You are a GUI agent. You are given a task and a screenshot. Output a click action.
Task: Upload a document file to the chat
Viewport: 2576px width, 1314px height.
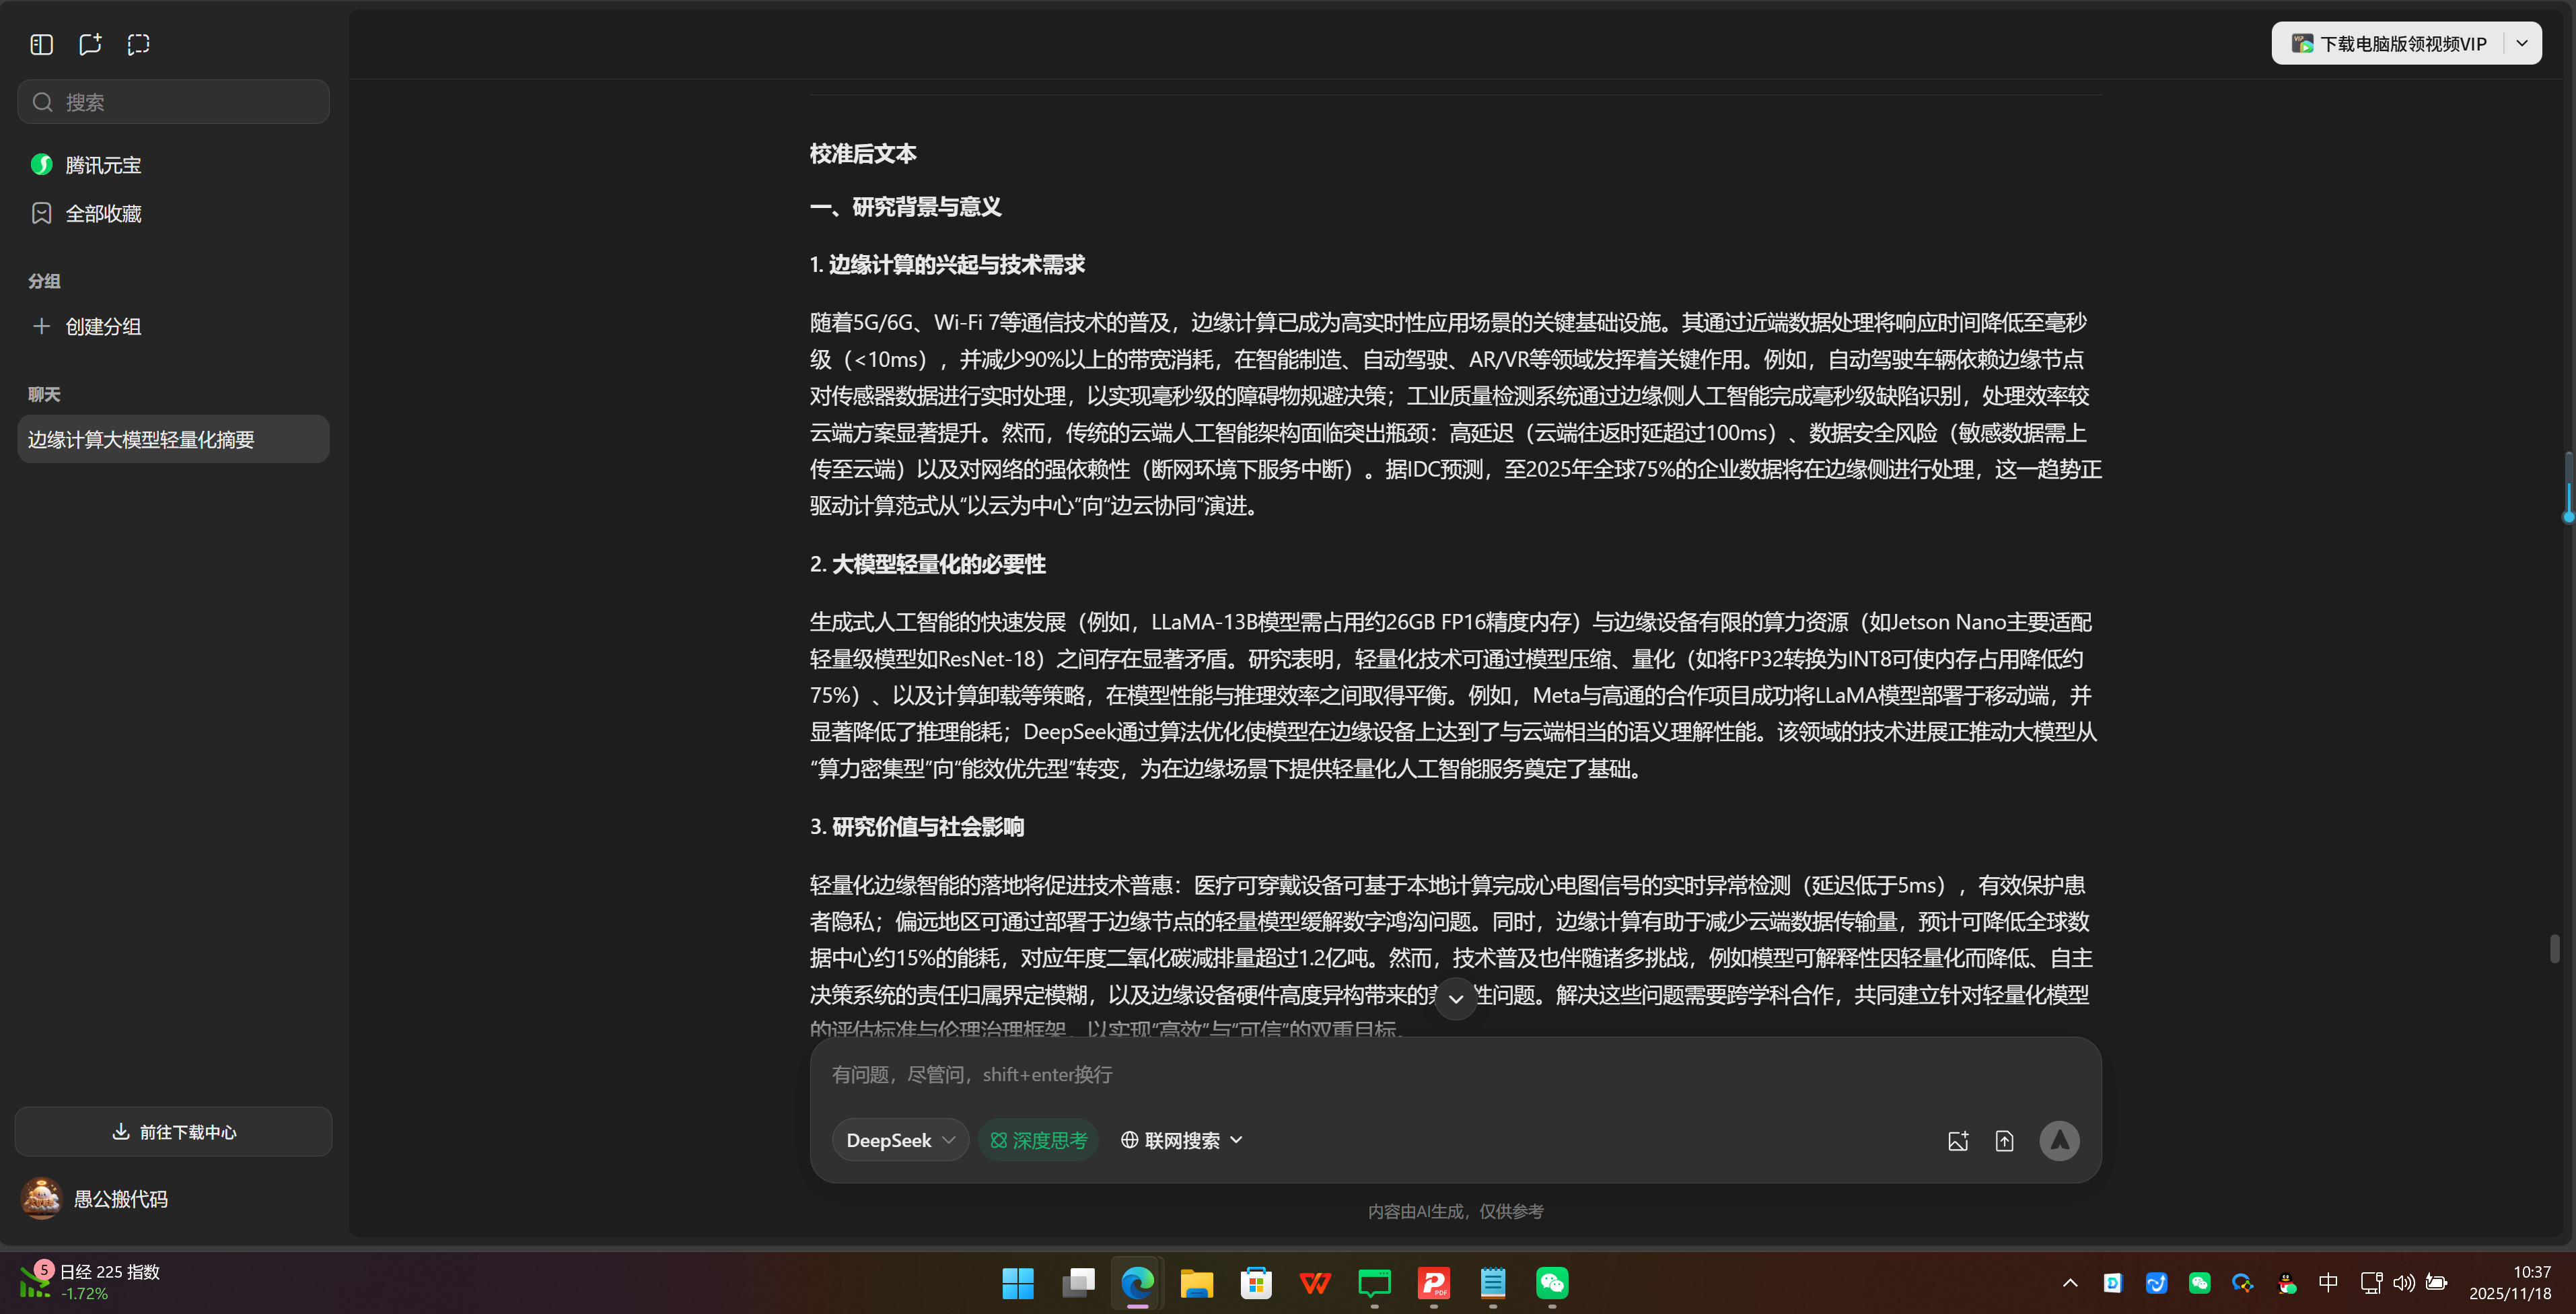click(x=2005, y=1140)
